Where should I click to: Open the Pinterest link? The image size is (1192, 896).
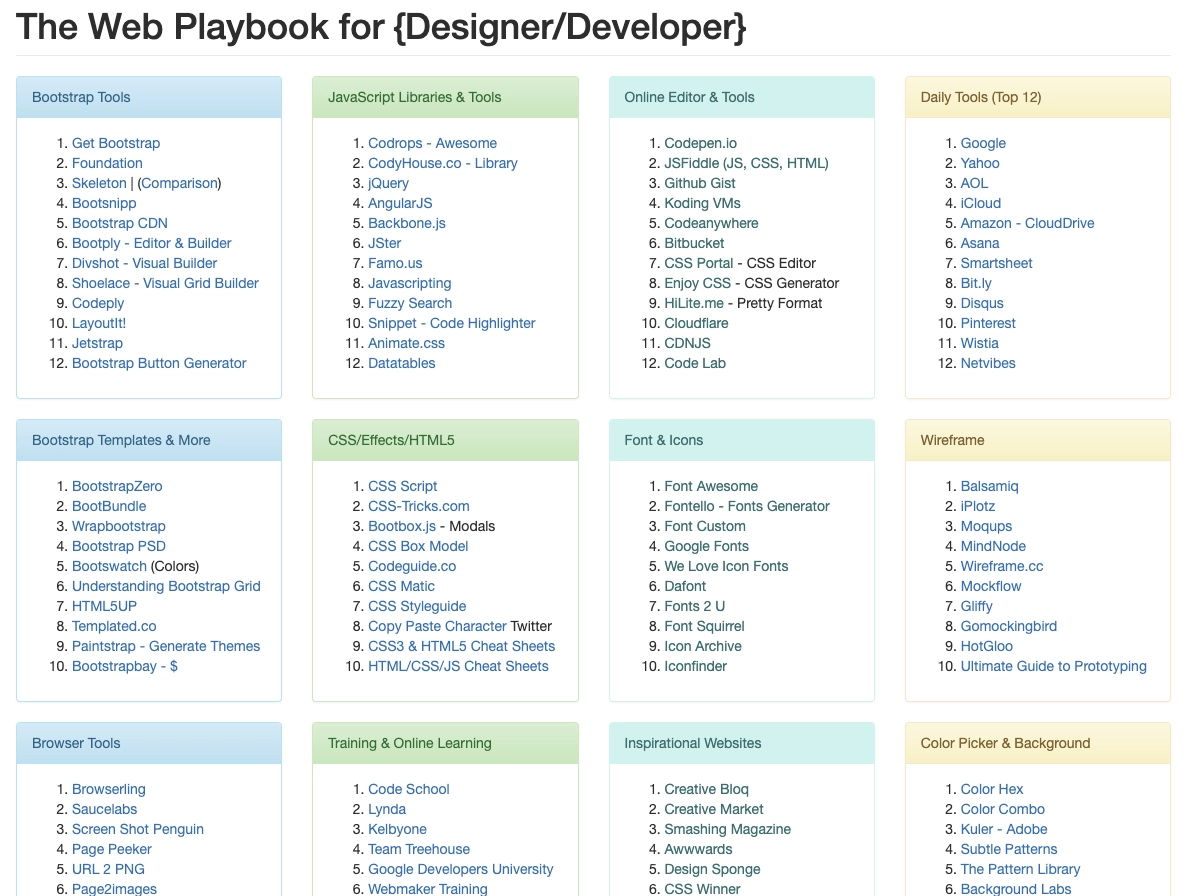coord(988,323)
